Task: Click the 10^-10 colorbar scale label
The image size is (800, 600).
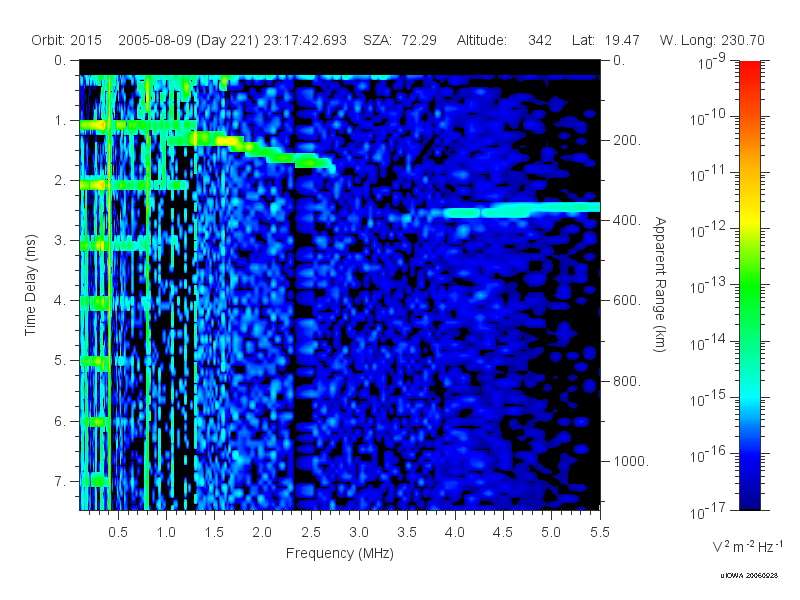Action: [708, 117]
